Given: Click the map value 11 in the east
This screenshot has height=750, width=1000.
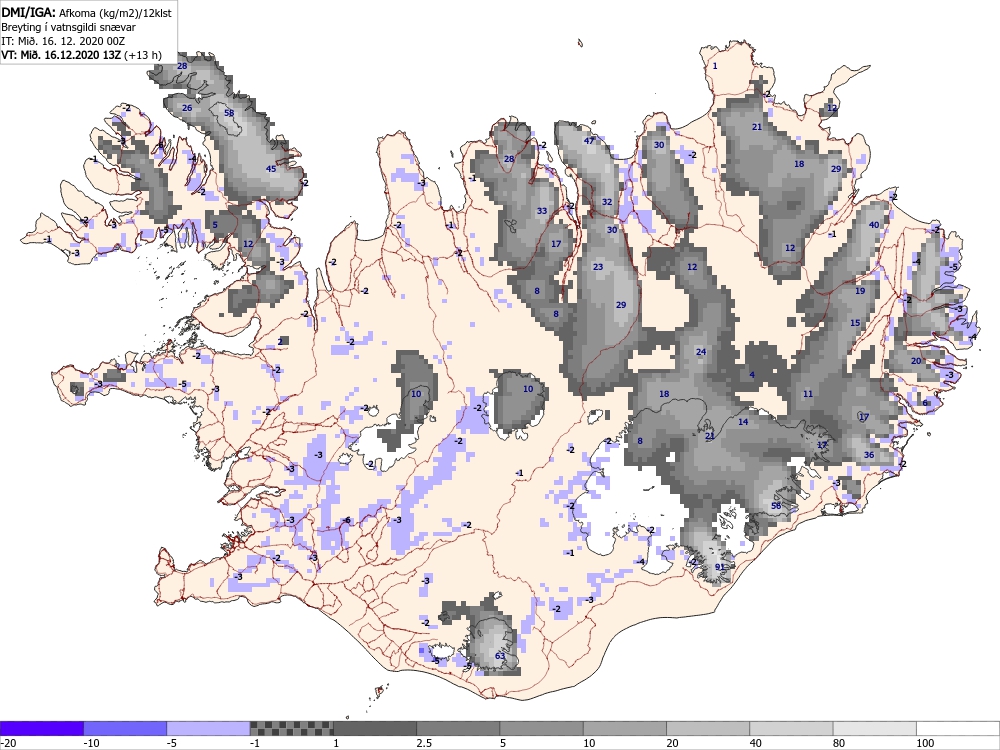Looking at the screenshot, I should coord(808,393).
